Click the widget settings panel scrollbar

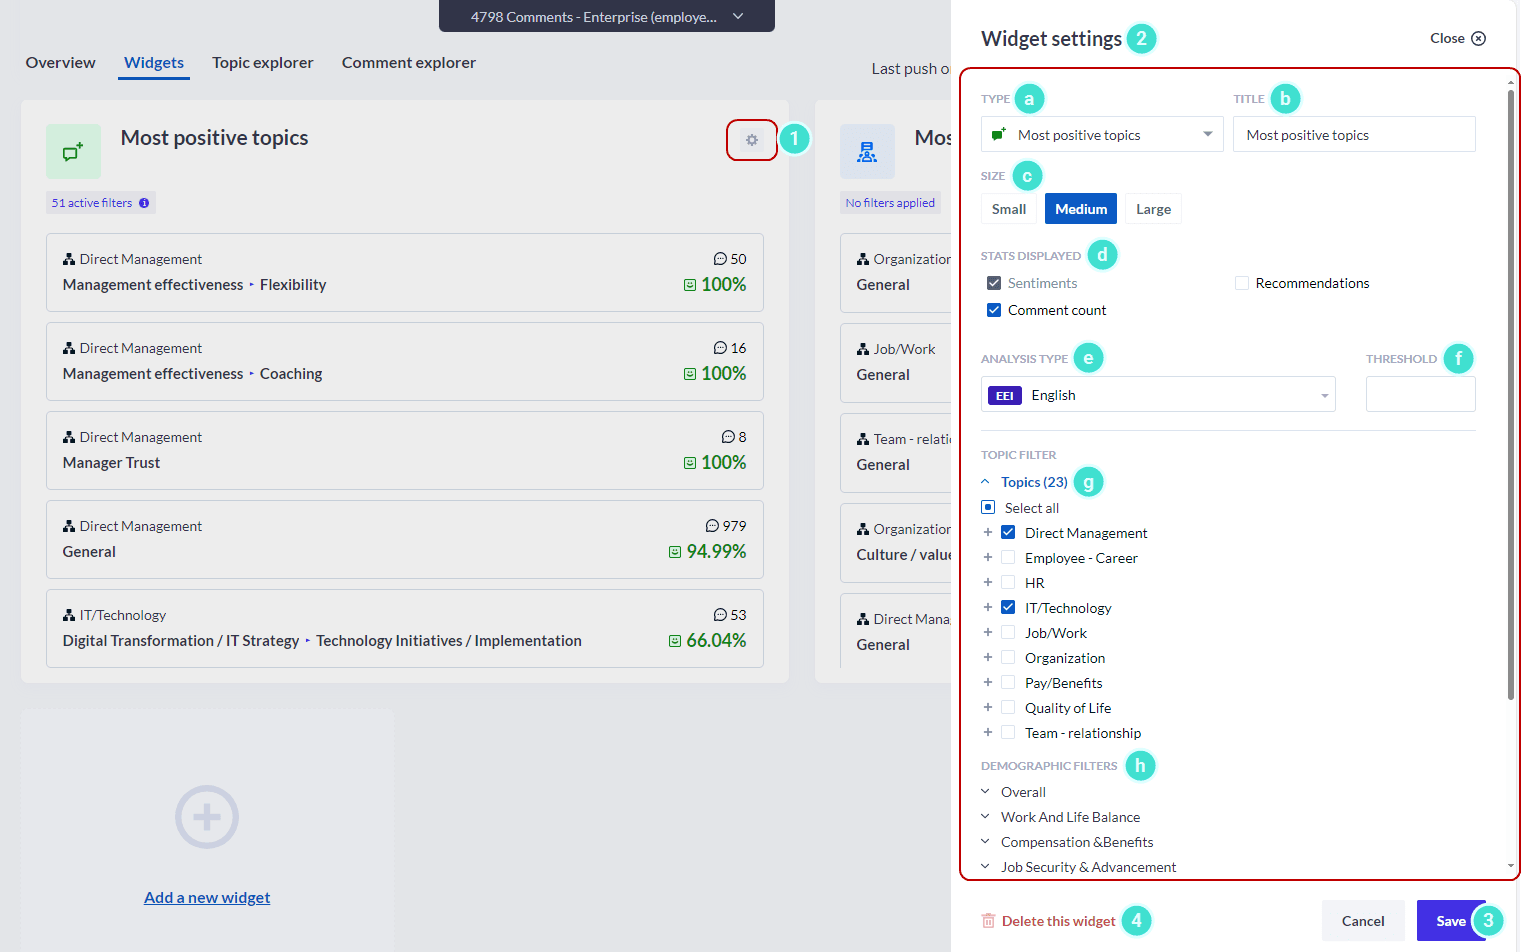click(1510, 400)
